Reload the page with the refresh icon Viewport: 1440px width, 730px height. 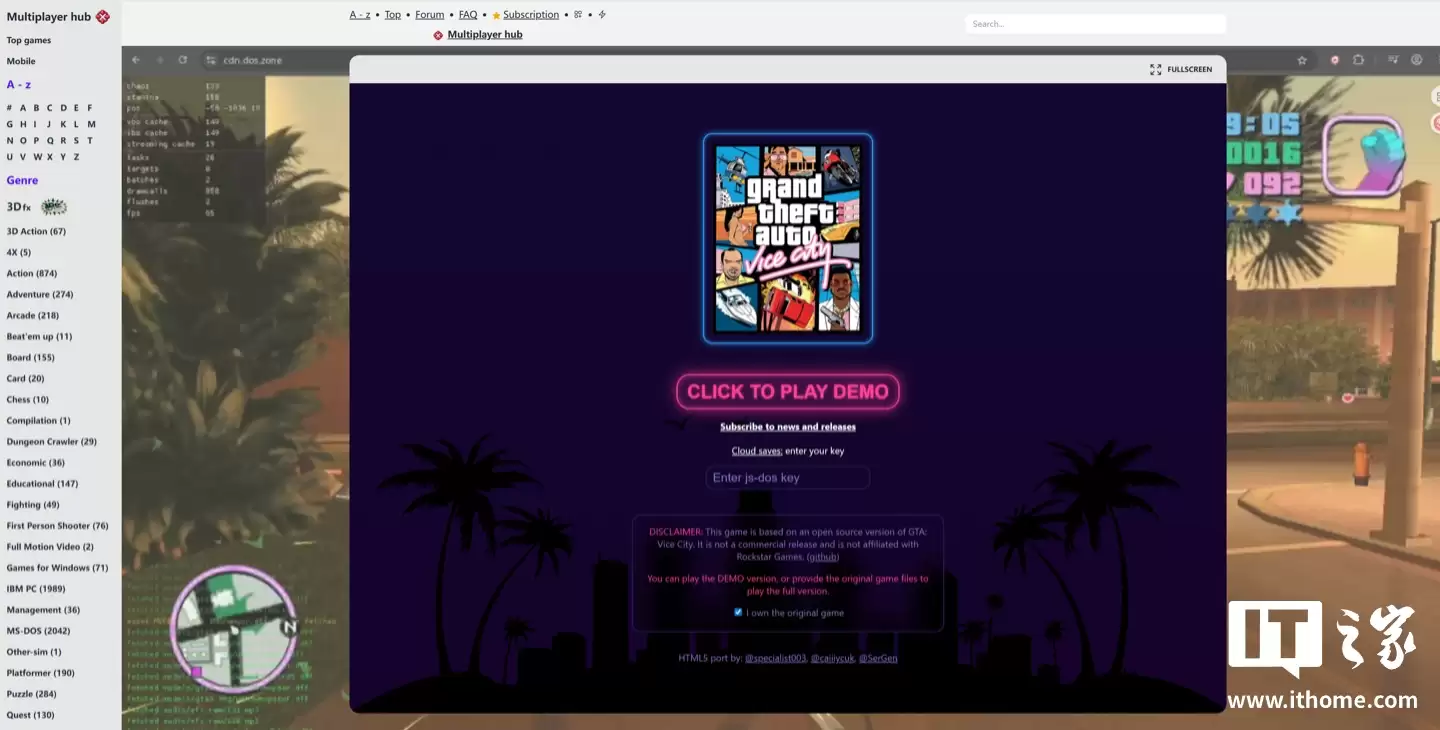tap(182, 59)
